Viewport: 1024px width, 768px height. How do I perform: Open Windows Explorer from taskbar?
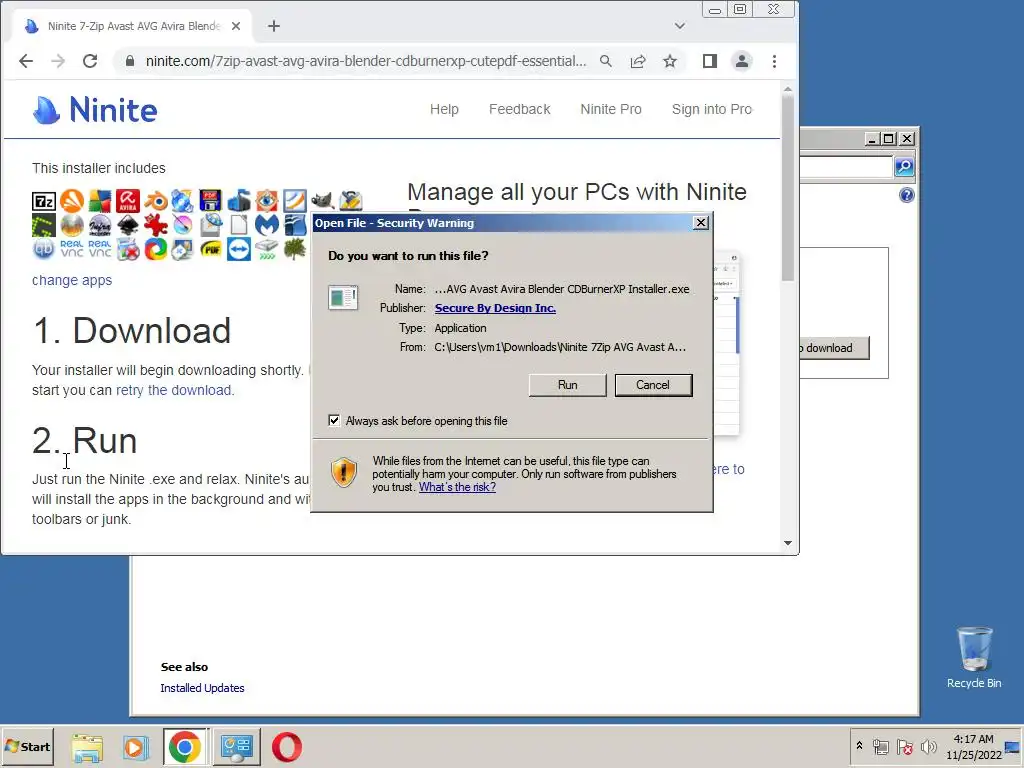click(x=87, y=747)
